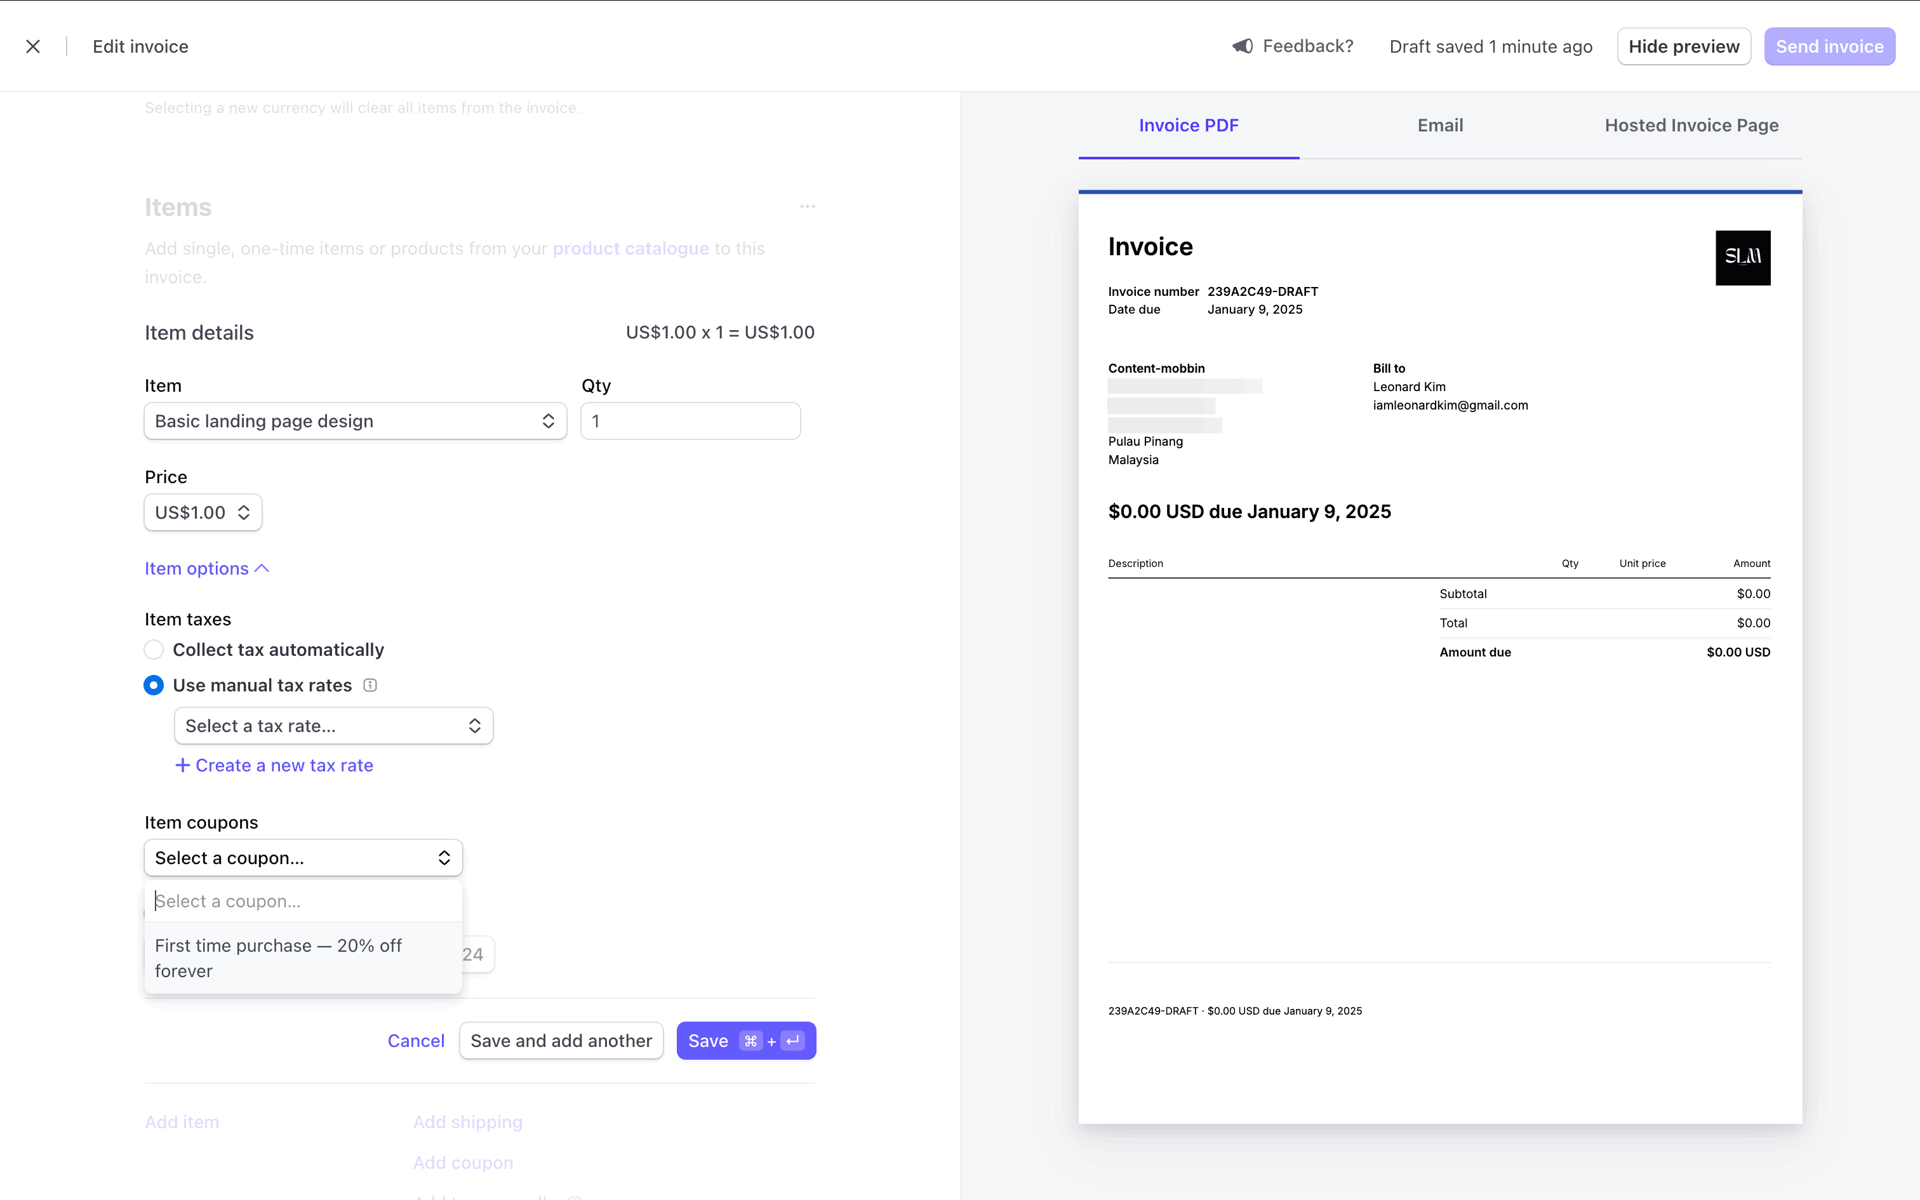
Task: Click the Hide preview button
Action: tap(1684, 47)
